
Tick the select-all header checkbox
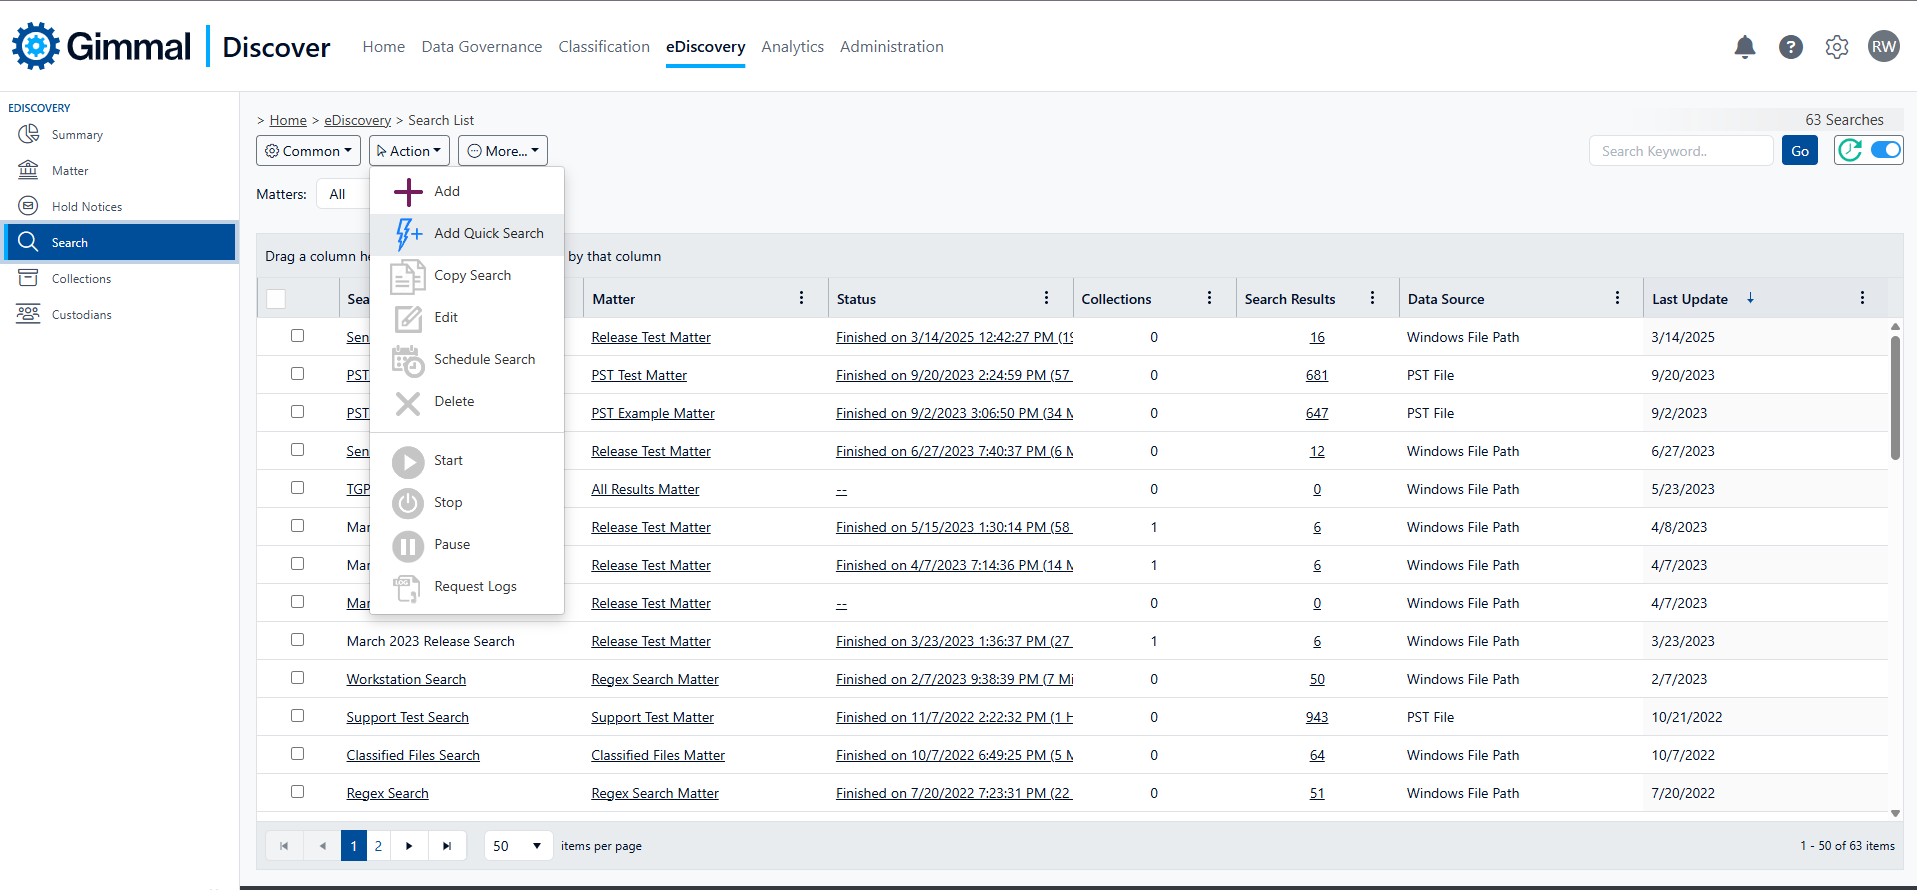276,299
